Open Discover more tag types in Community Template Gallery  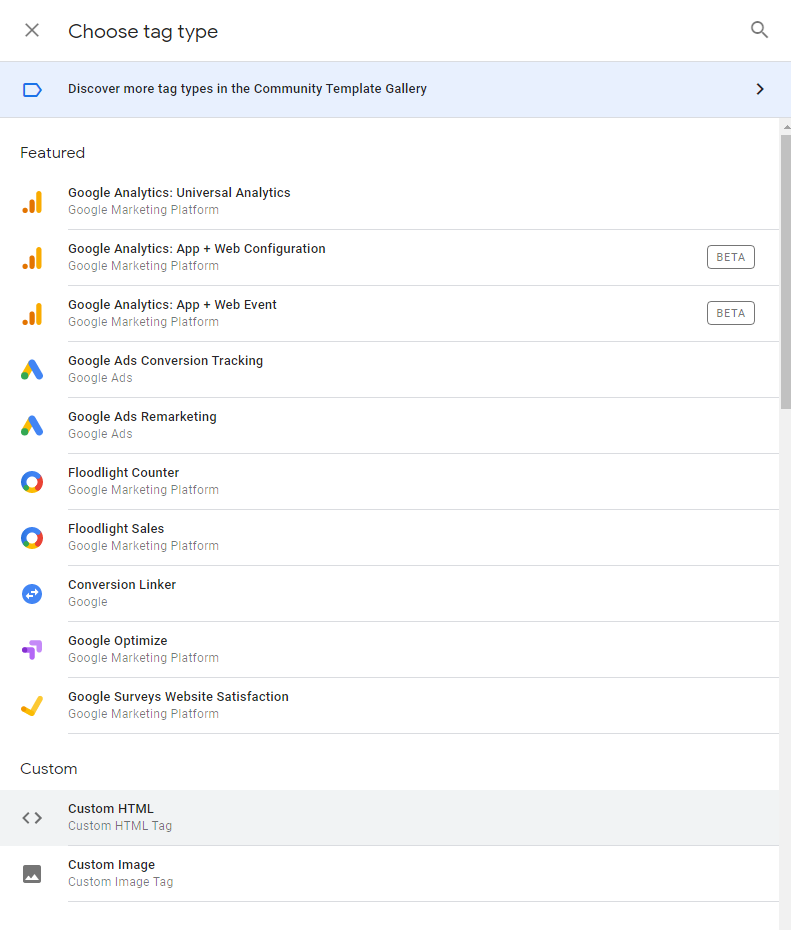(395, 90)
